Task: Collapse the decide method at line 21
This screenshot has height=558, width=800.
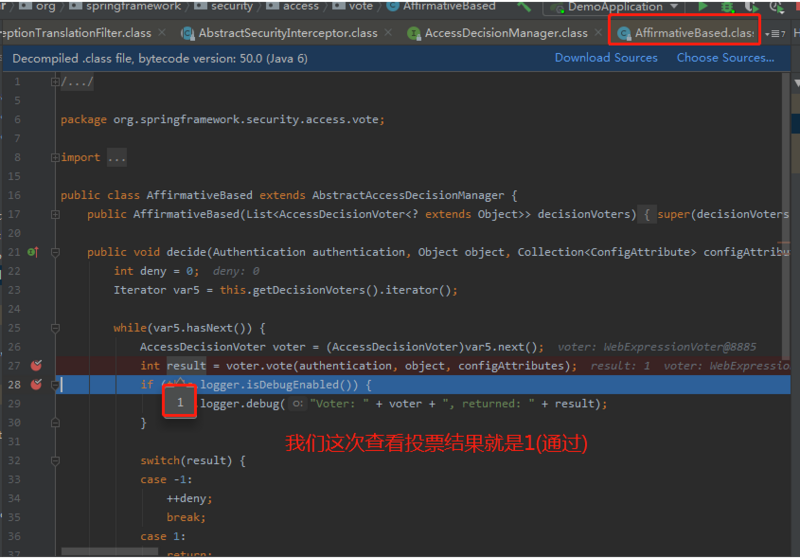Action: pyautogui.click(x=55, y=252)
